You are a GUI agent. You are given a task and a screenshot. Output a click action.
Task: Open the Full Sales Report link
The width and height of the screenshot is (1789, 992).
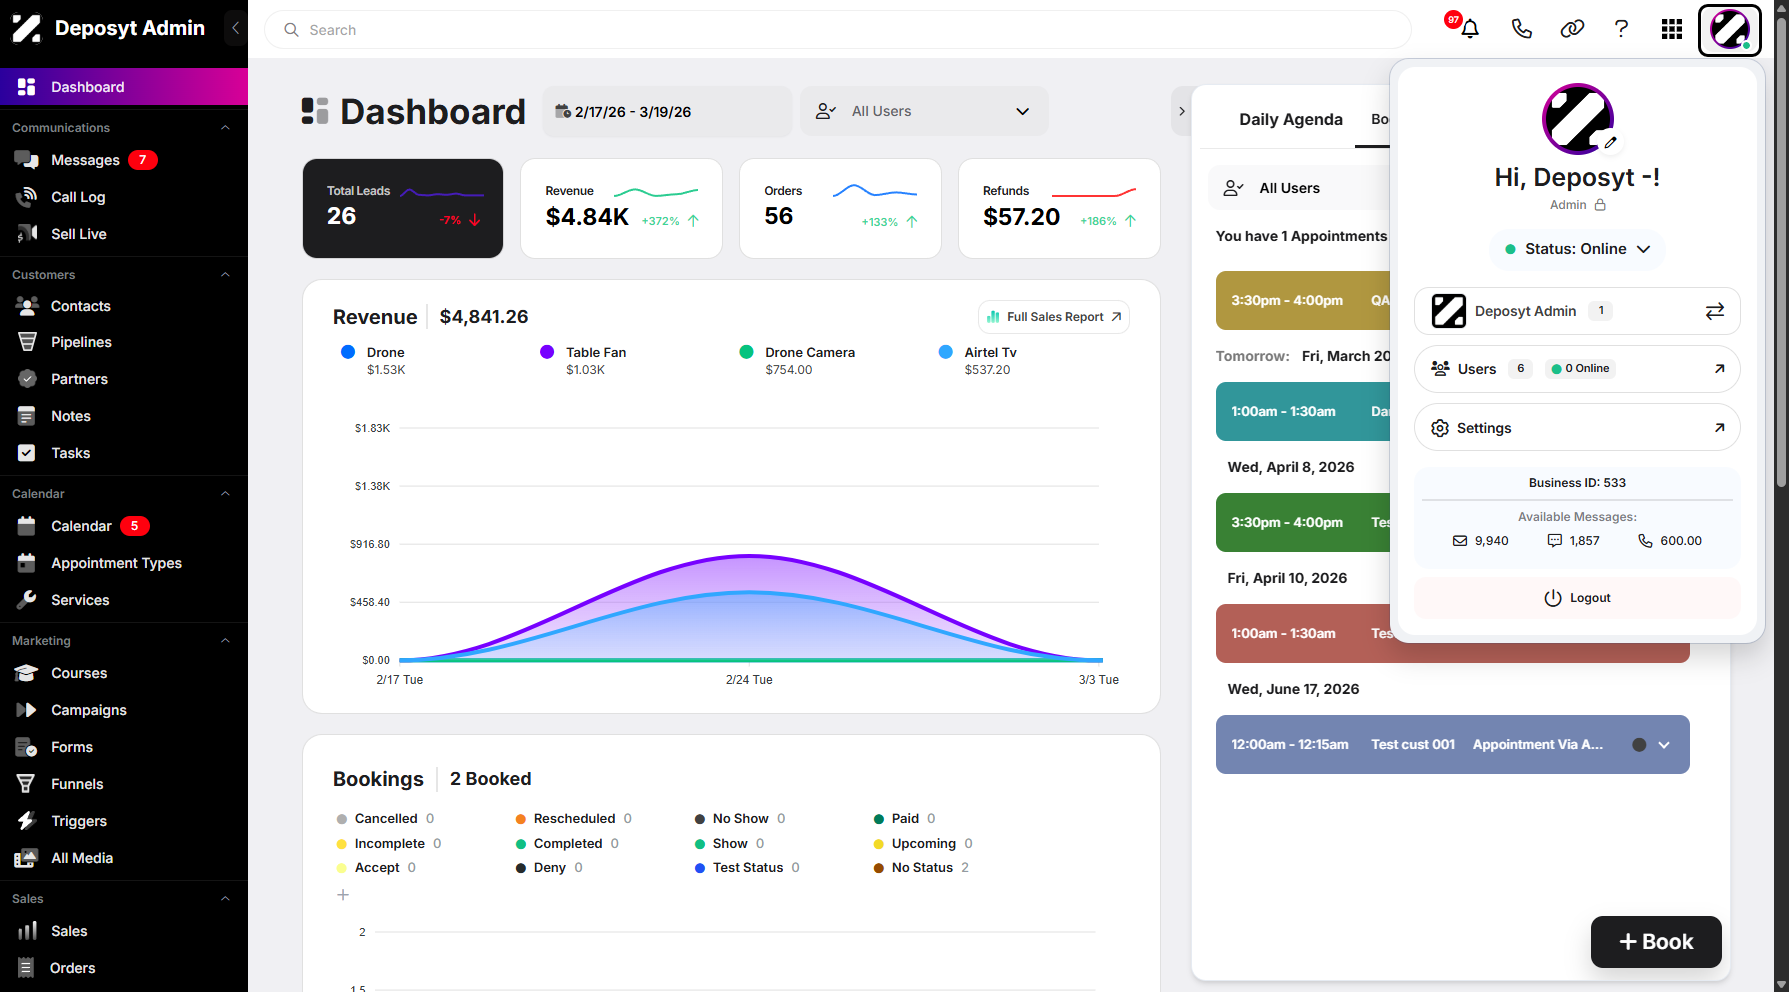[x=1054, y=317]
